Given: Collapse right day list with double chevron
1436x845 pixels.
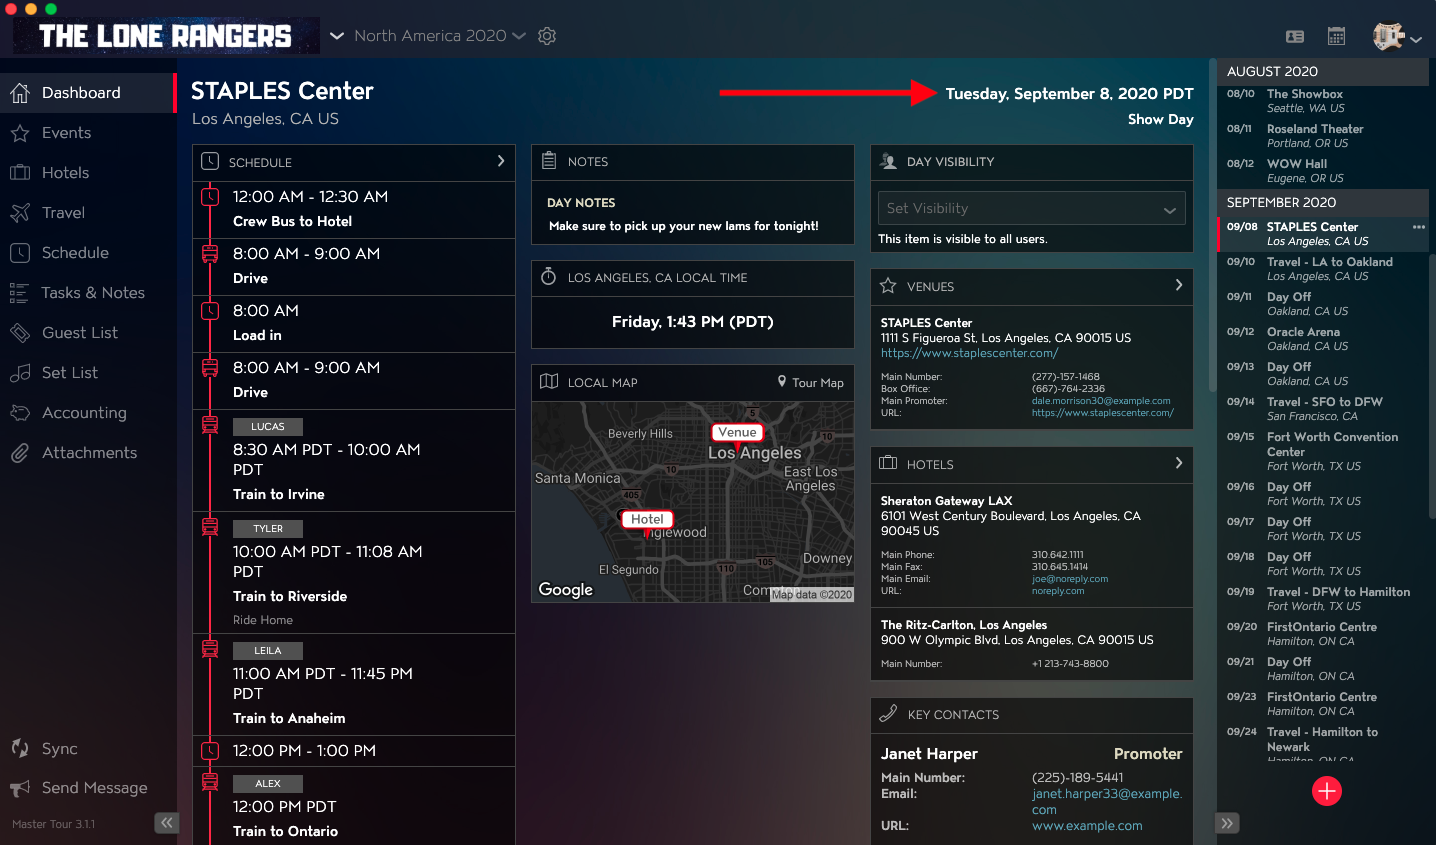Looking at the screenshot, I should (x=1227, y=823).
